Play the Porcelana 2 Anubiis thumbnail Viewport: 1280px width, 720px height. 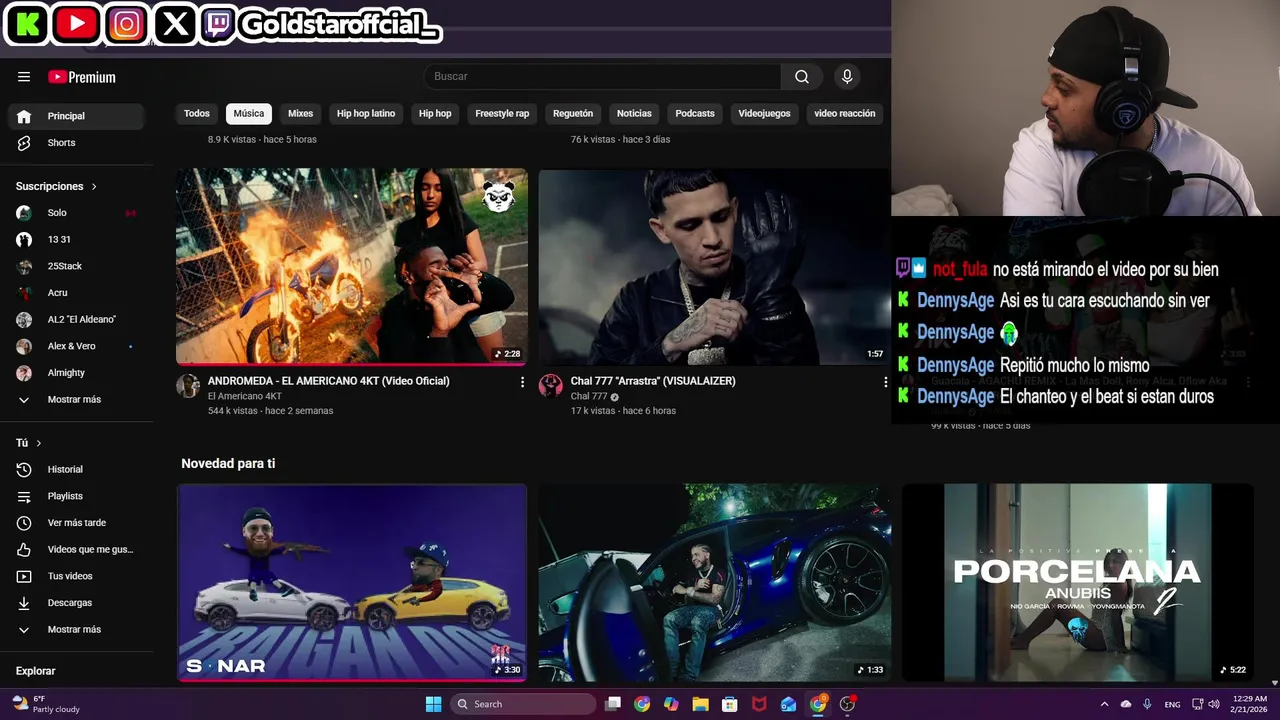(x=1077, y=583)
